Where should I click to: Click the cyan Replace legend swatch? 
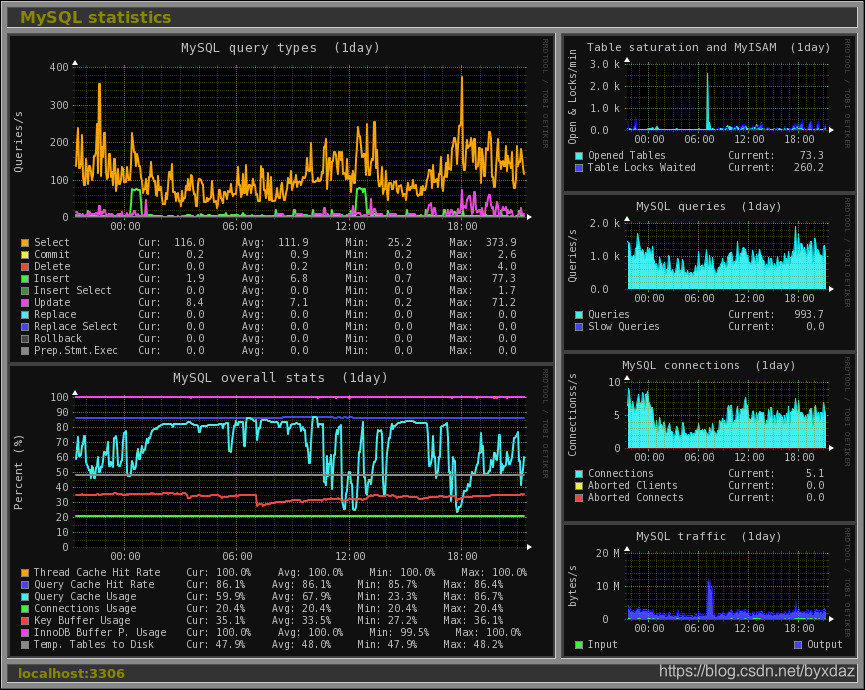point(25,315)
